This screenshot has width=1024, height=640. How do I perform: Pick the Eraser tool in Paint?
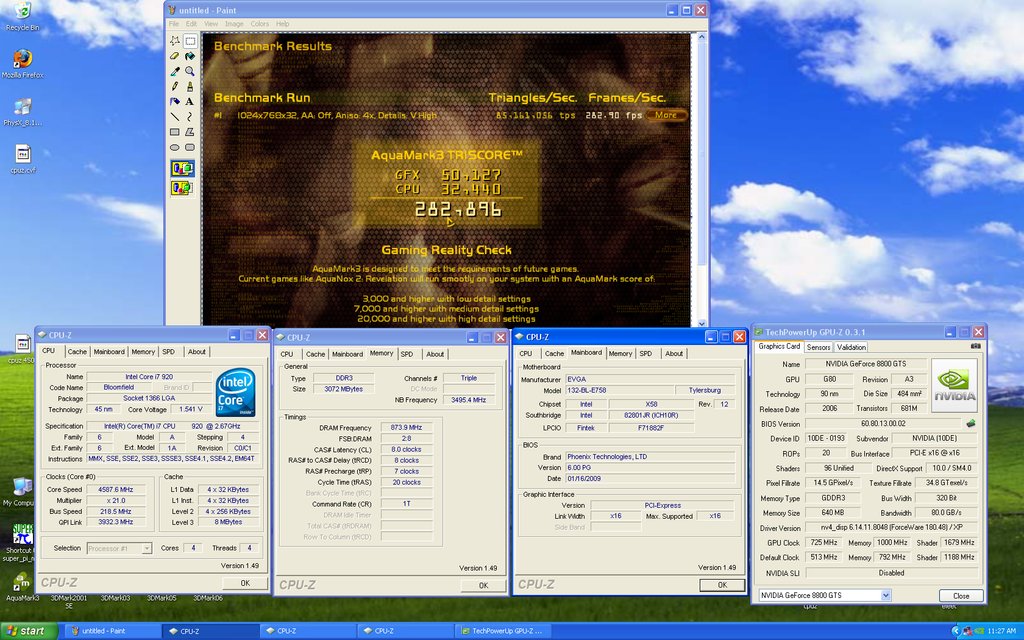pos(175,56)
